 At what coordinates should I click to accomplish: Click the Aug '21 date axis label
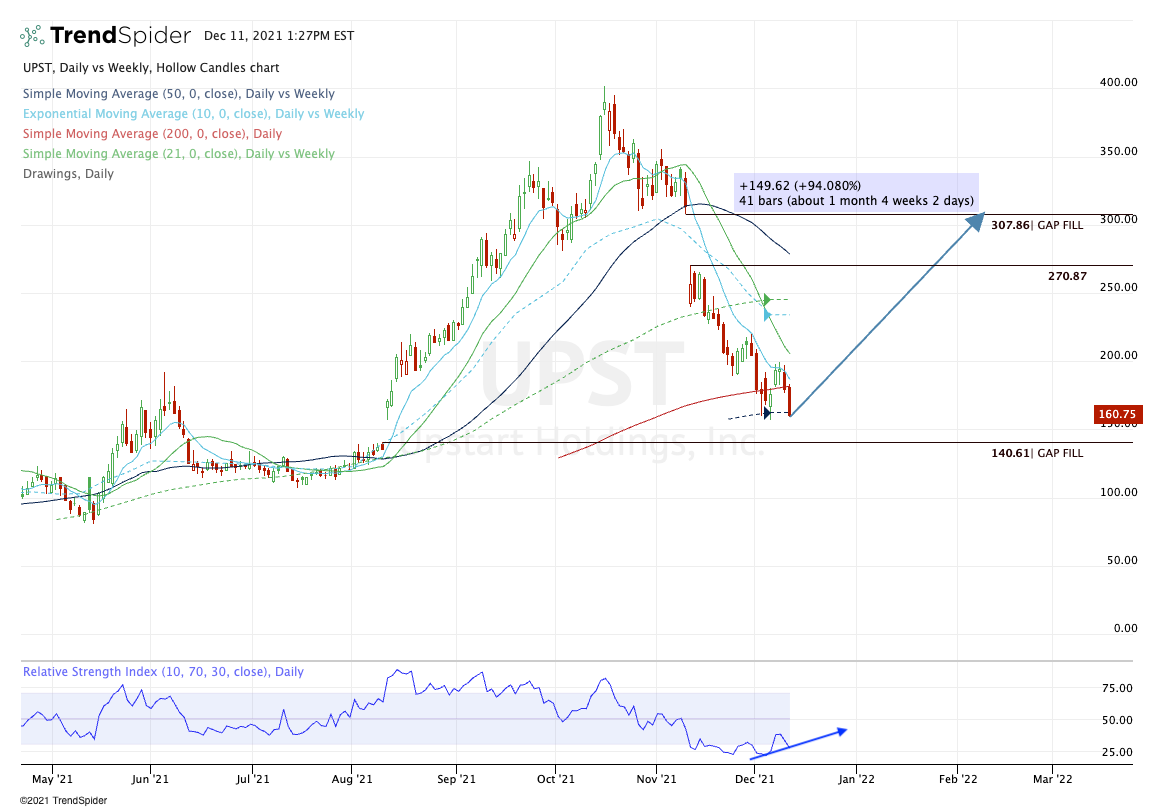352,779
